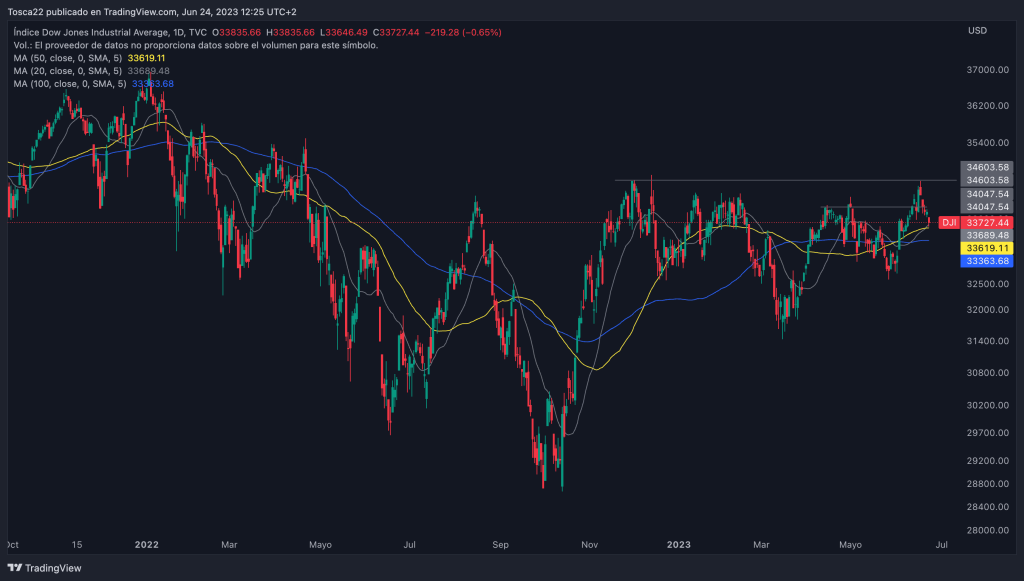The image size is (1024, 581).
Task: Click the Nov label on time axis
Action: (590, 545)
